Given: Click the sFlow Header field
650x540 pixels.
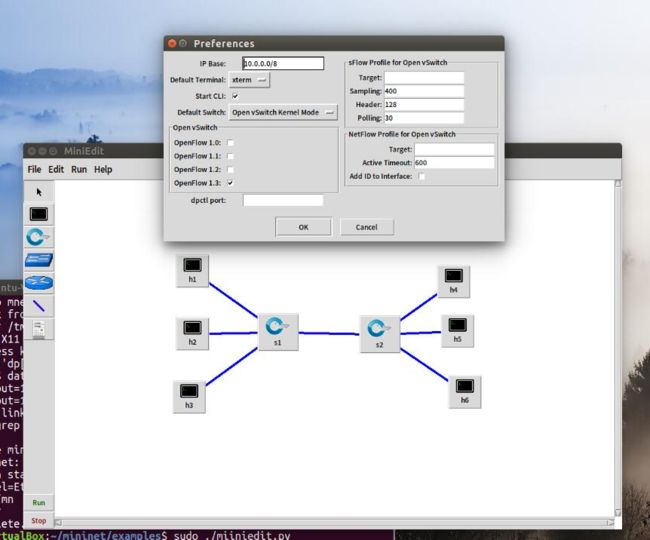Looking at the screenshot, I should (x=424, y=104).
